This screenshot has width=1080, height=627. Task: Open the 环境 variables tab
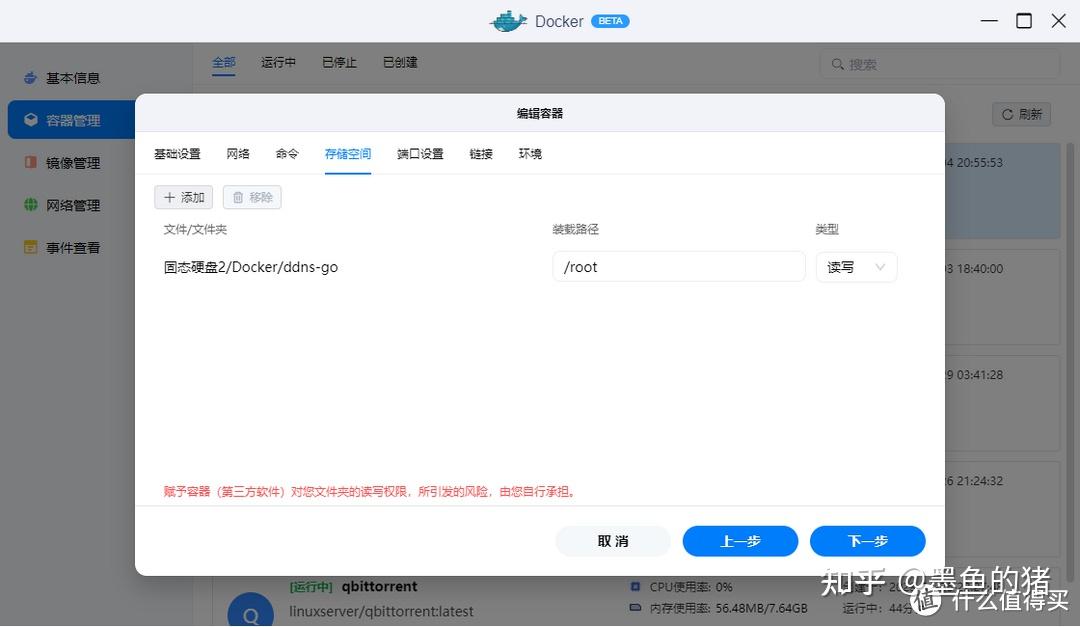530,154
